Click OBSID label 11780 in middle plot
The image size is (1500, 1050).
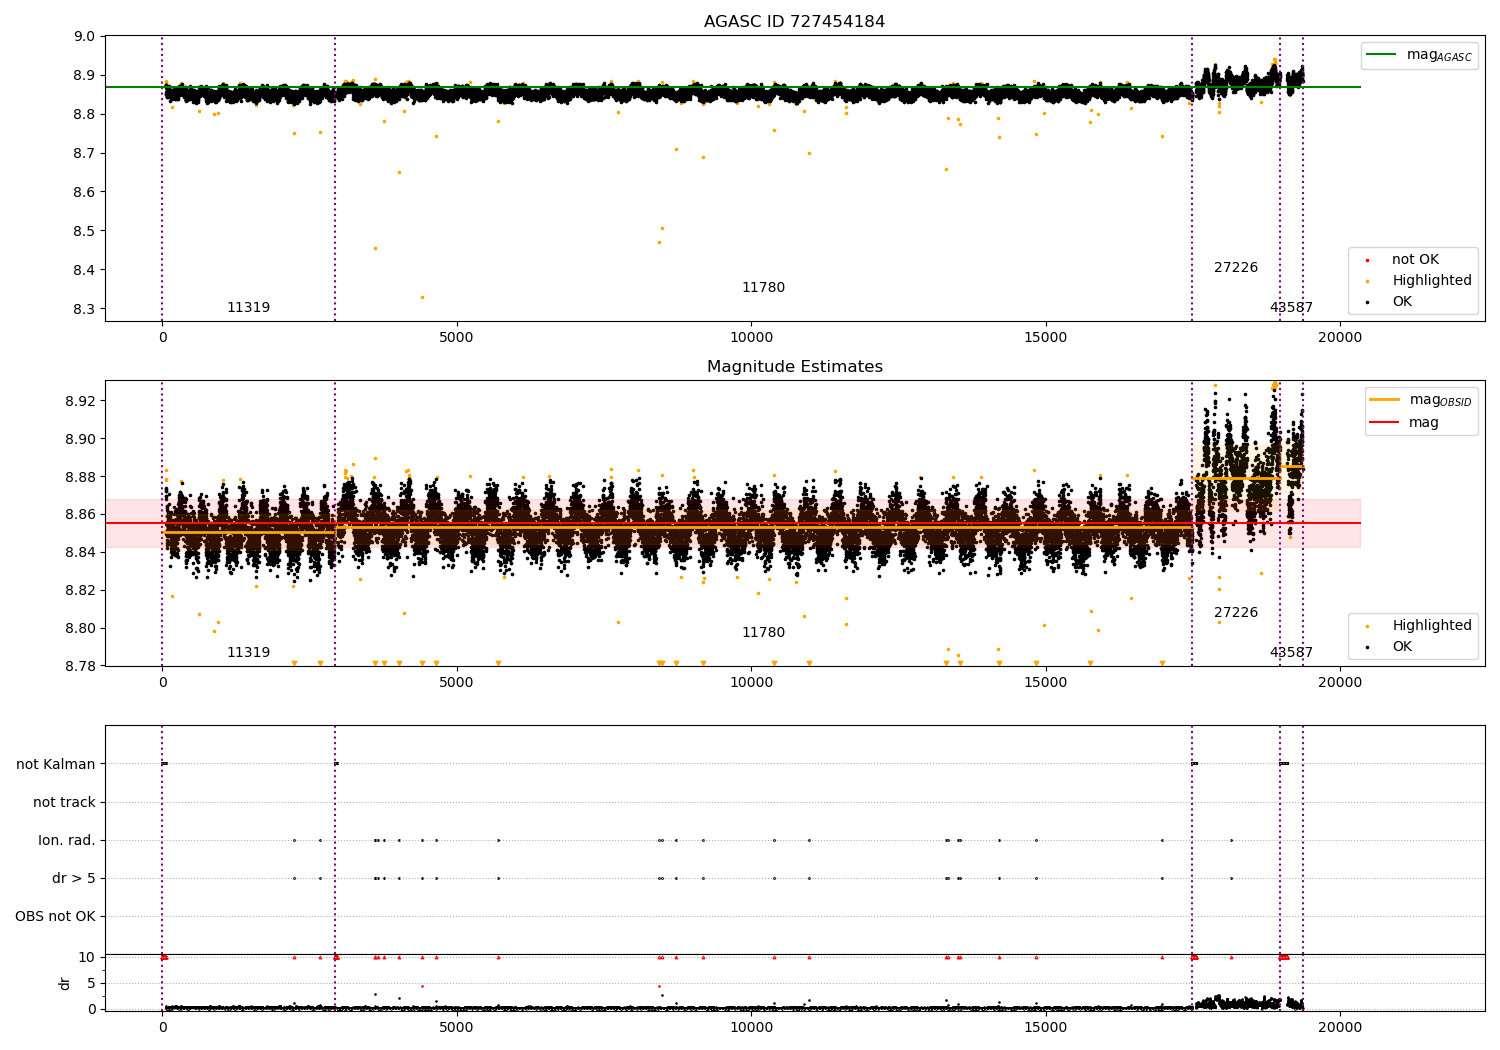(x=763, y=633)
